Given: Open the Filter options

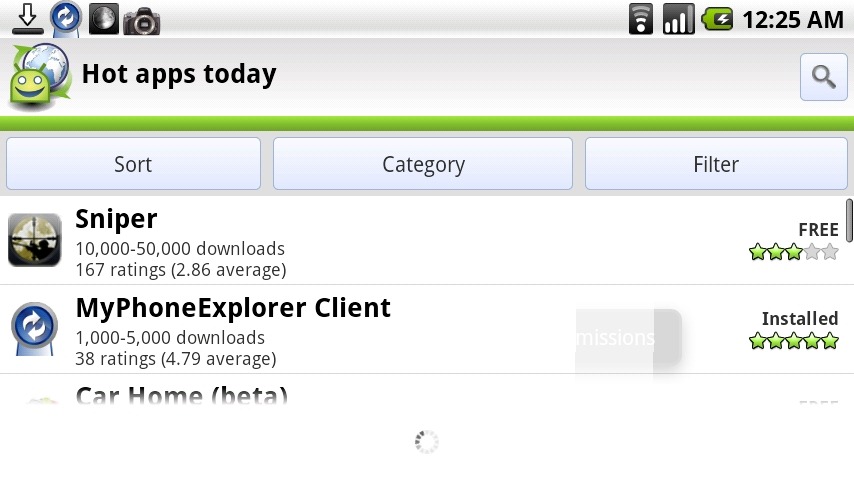Looking at the screenshot, I should pyautogui.click(x=716, y=164).
